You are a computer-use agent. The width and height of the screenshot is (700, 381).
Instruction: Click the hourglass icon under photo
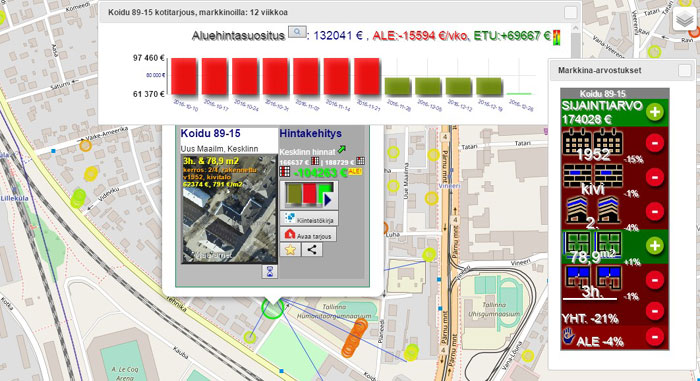pyautogui.click(x=270, y=271)
